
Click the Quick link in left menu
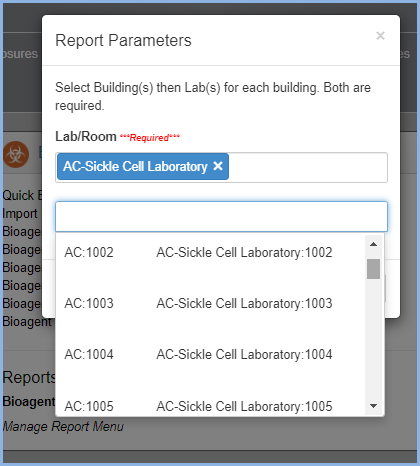click(18, 195)
